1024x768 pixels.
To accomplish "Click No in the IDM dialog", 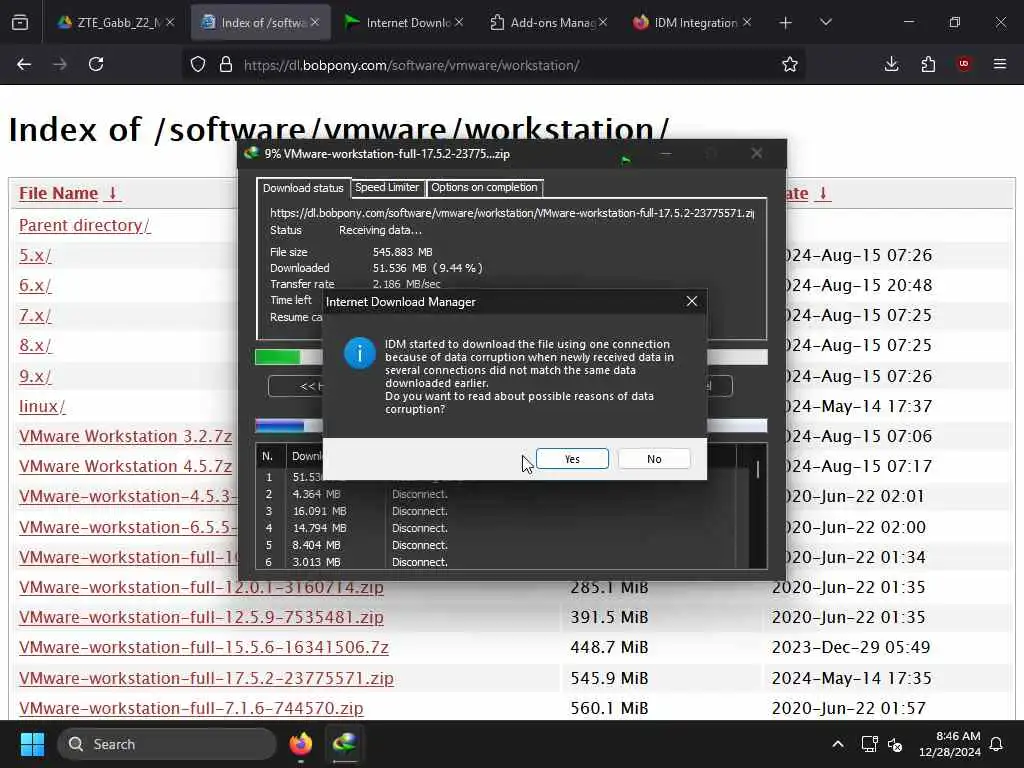I will click(654, 458).
